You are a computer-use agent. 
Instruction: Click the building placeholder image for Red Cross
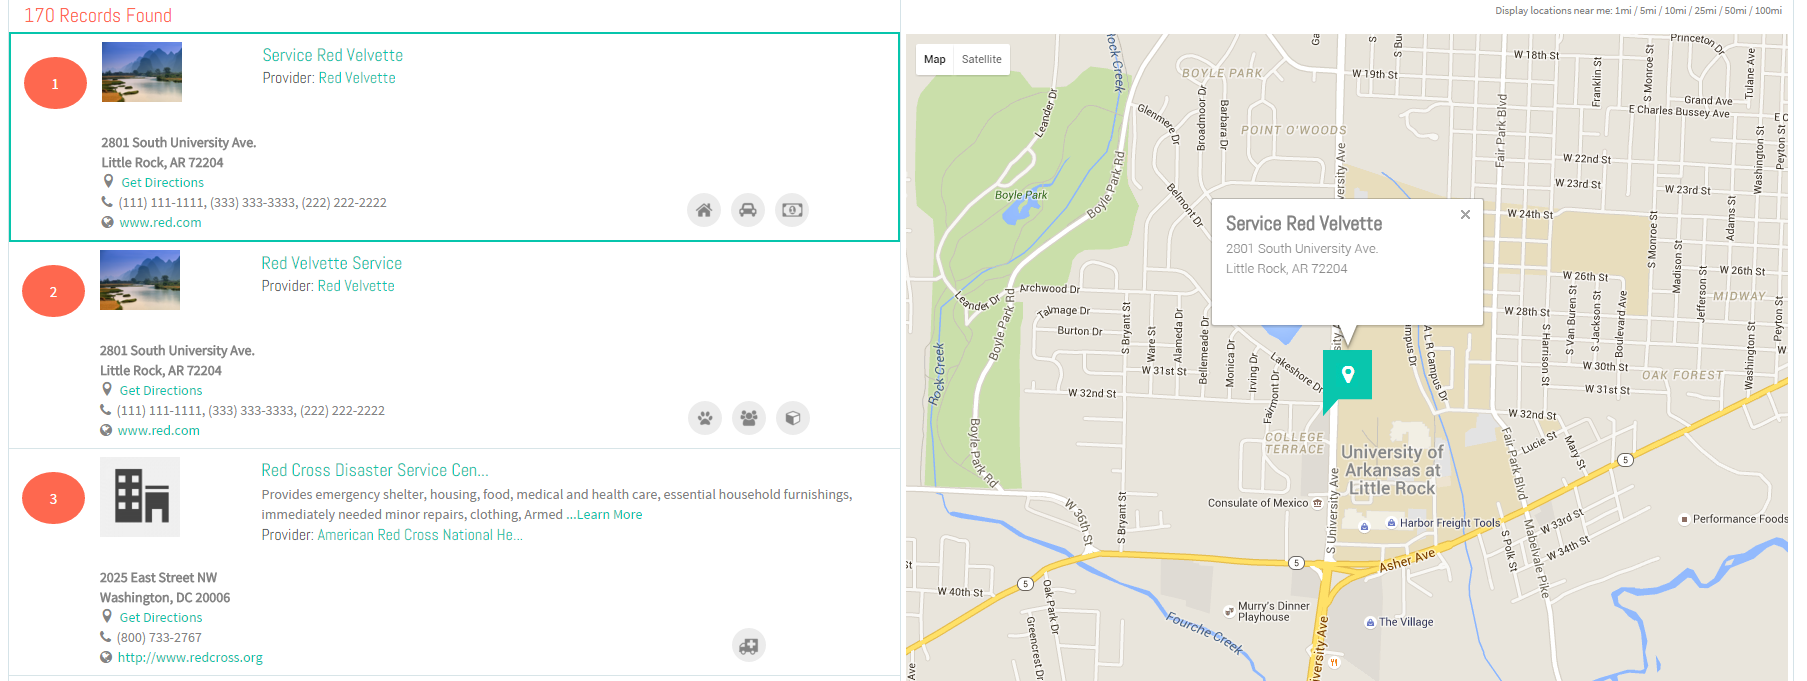point(140,497)
